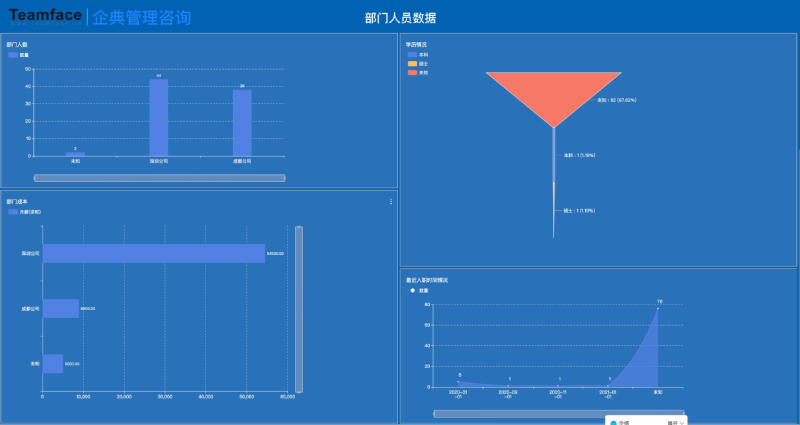The width and height of the screenshot is (800, 425).
Task: Click the Teamface logo
Action: [x=45, y=16]
